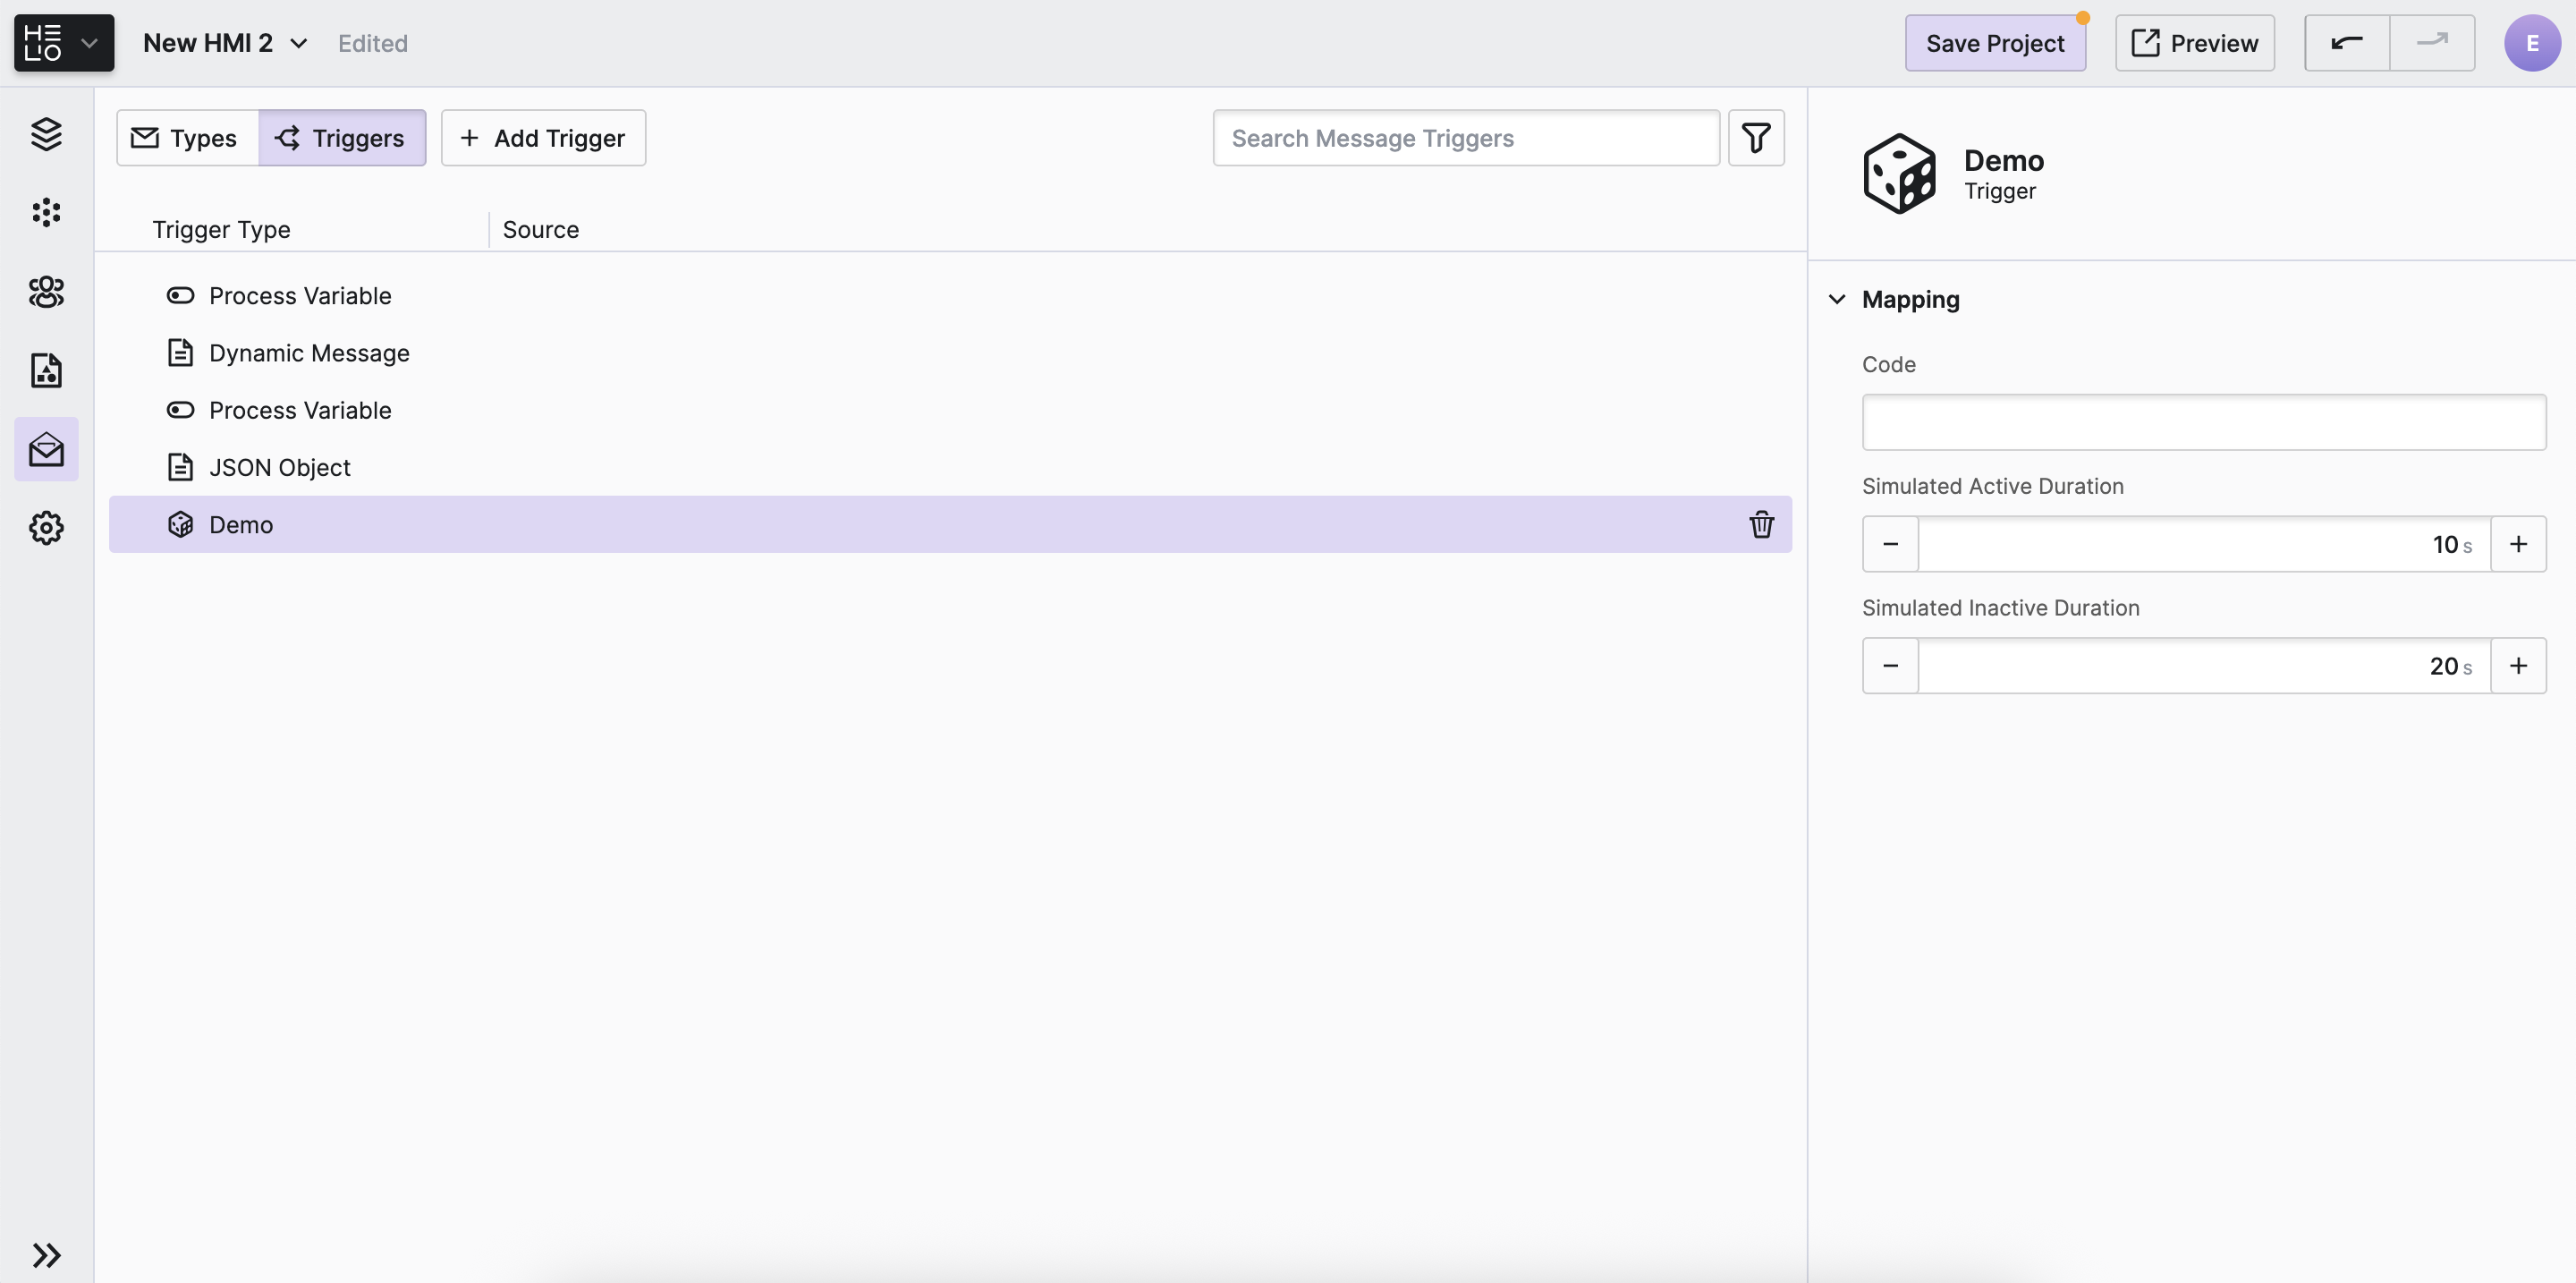
Task: Open the shapes document sidebar icon
Action: [46, 370]
